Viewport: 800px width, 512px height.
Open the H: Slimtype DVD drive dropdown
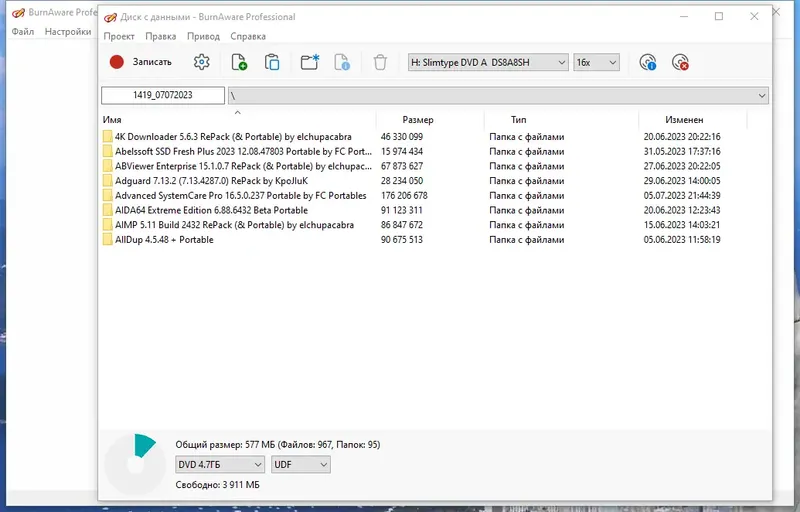tap(488, 62)
